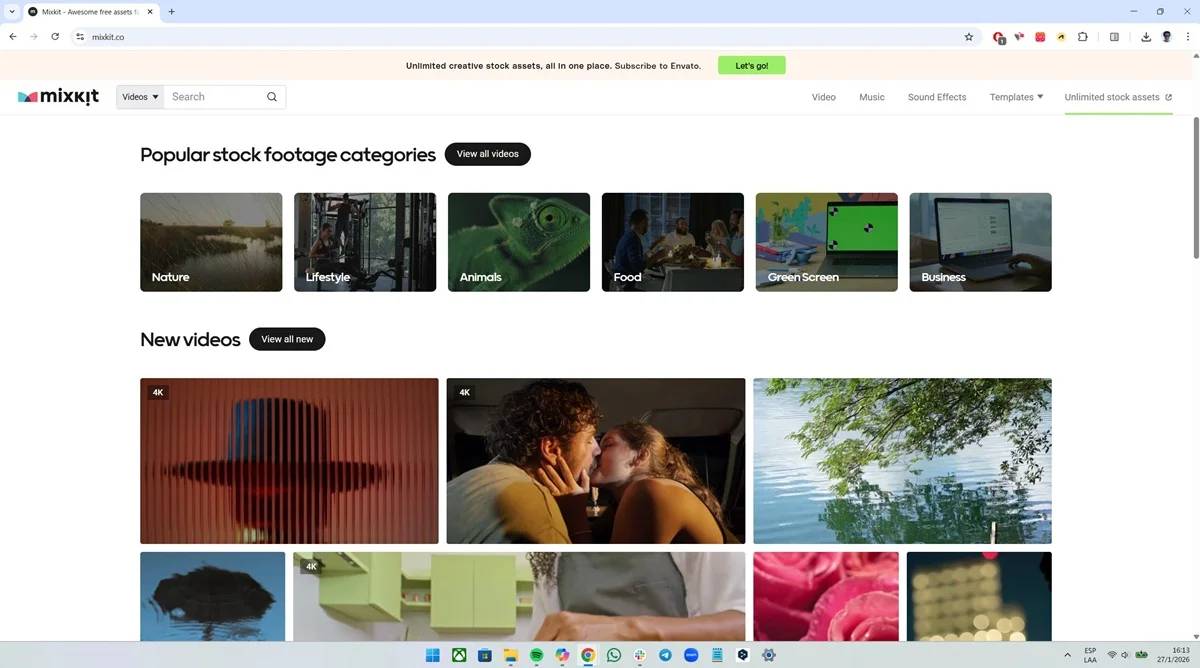Open the Lifestyle category card
Image resolution: width=1200 pixels, height=668 pixels.
coord(365,242)
